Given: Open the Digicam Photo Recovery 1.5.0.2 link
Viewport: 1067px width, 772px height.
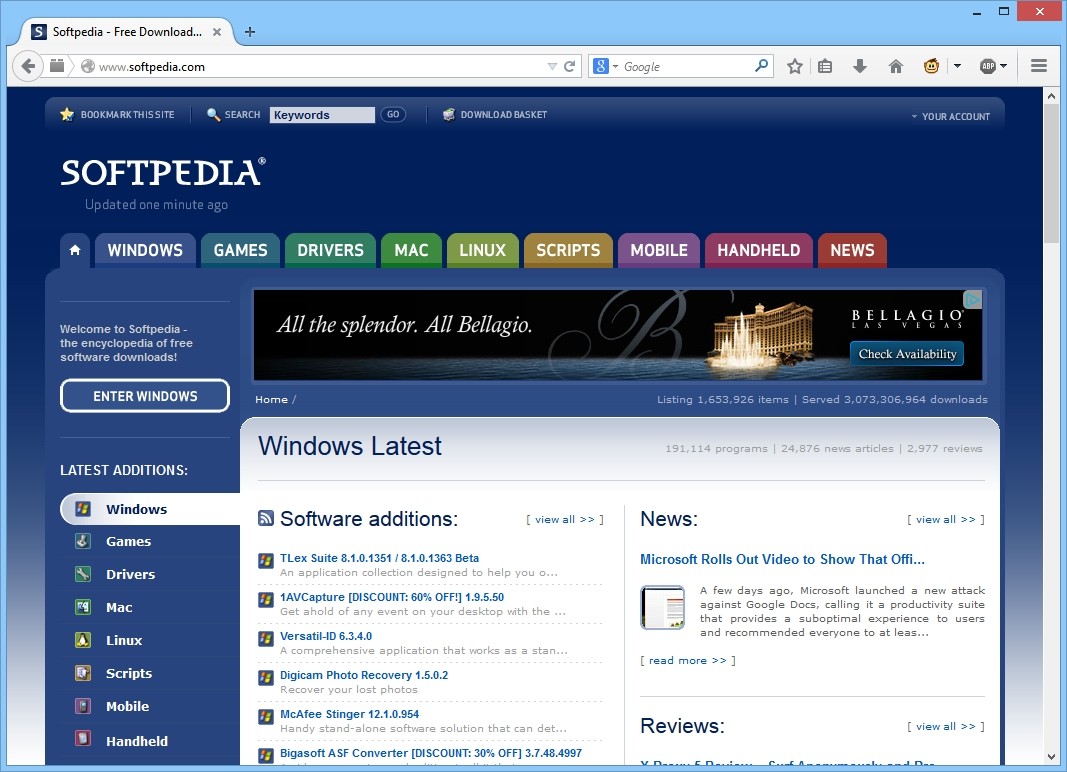Looking at the screenshot, I should pos(363,675).
